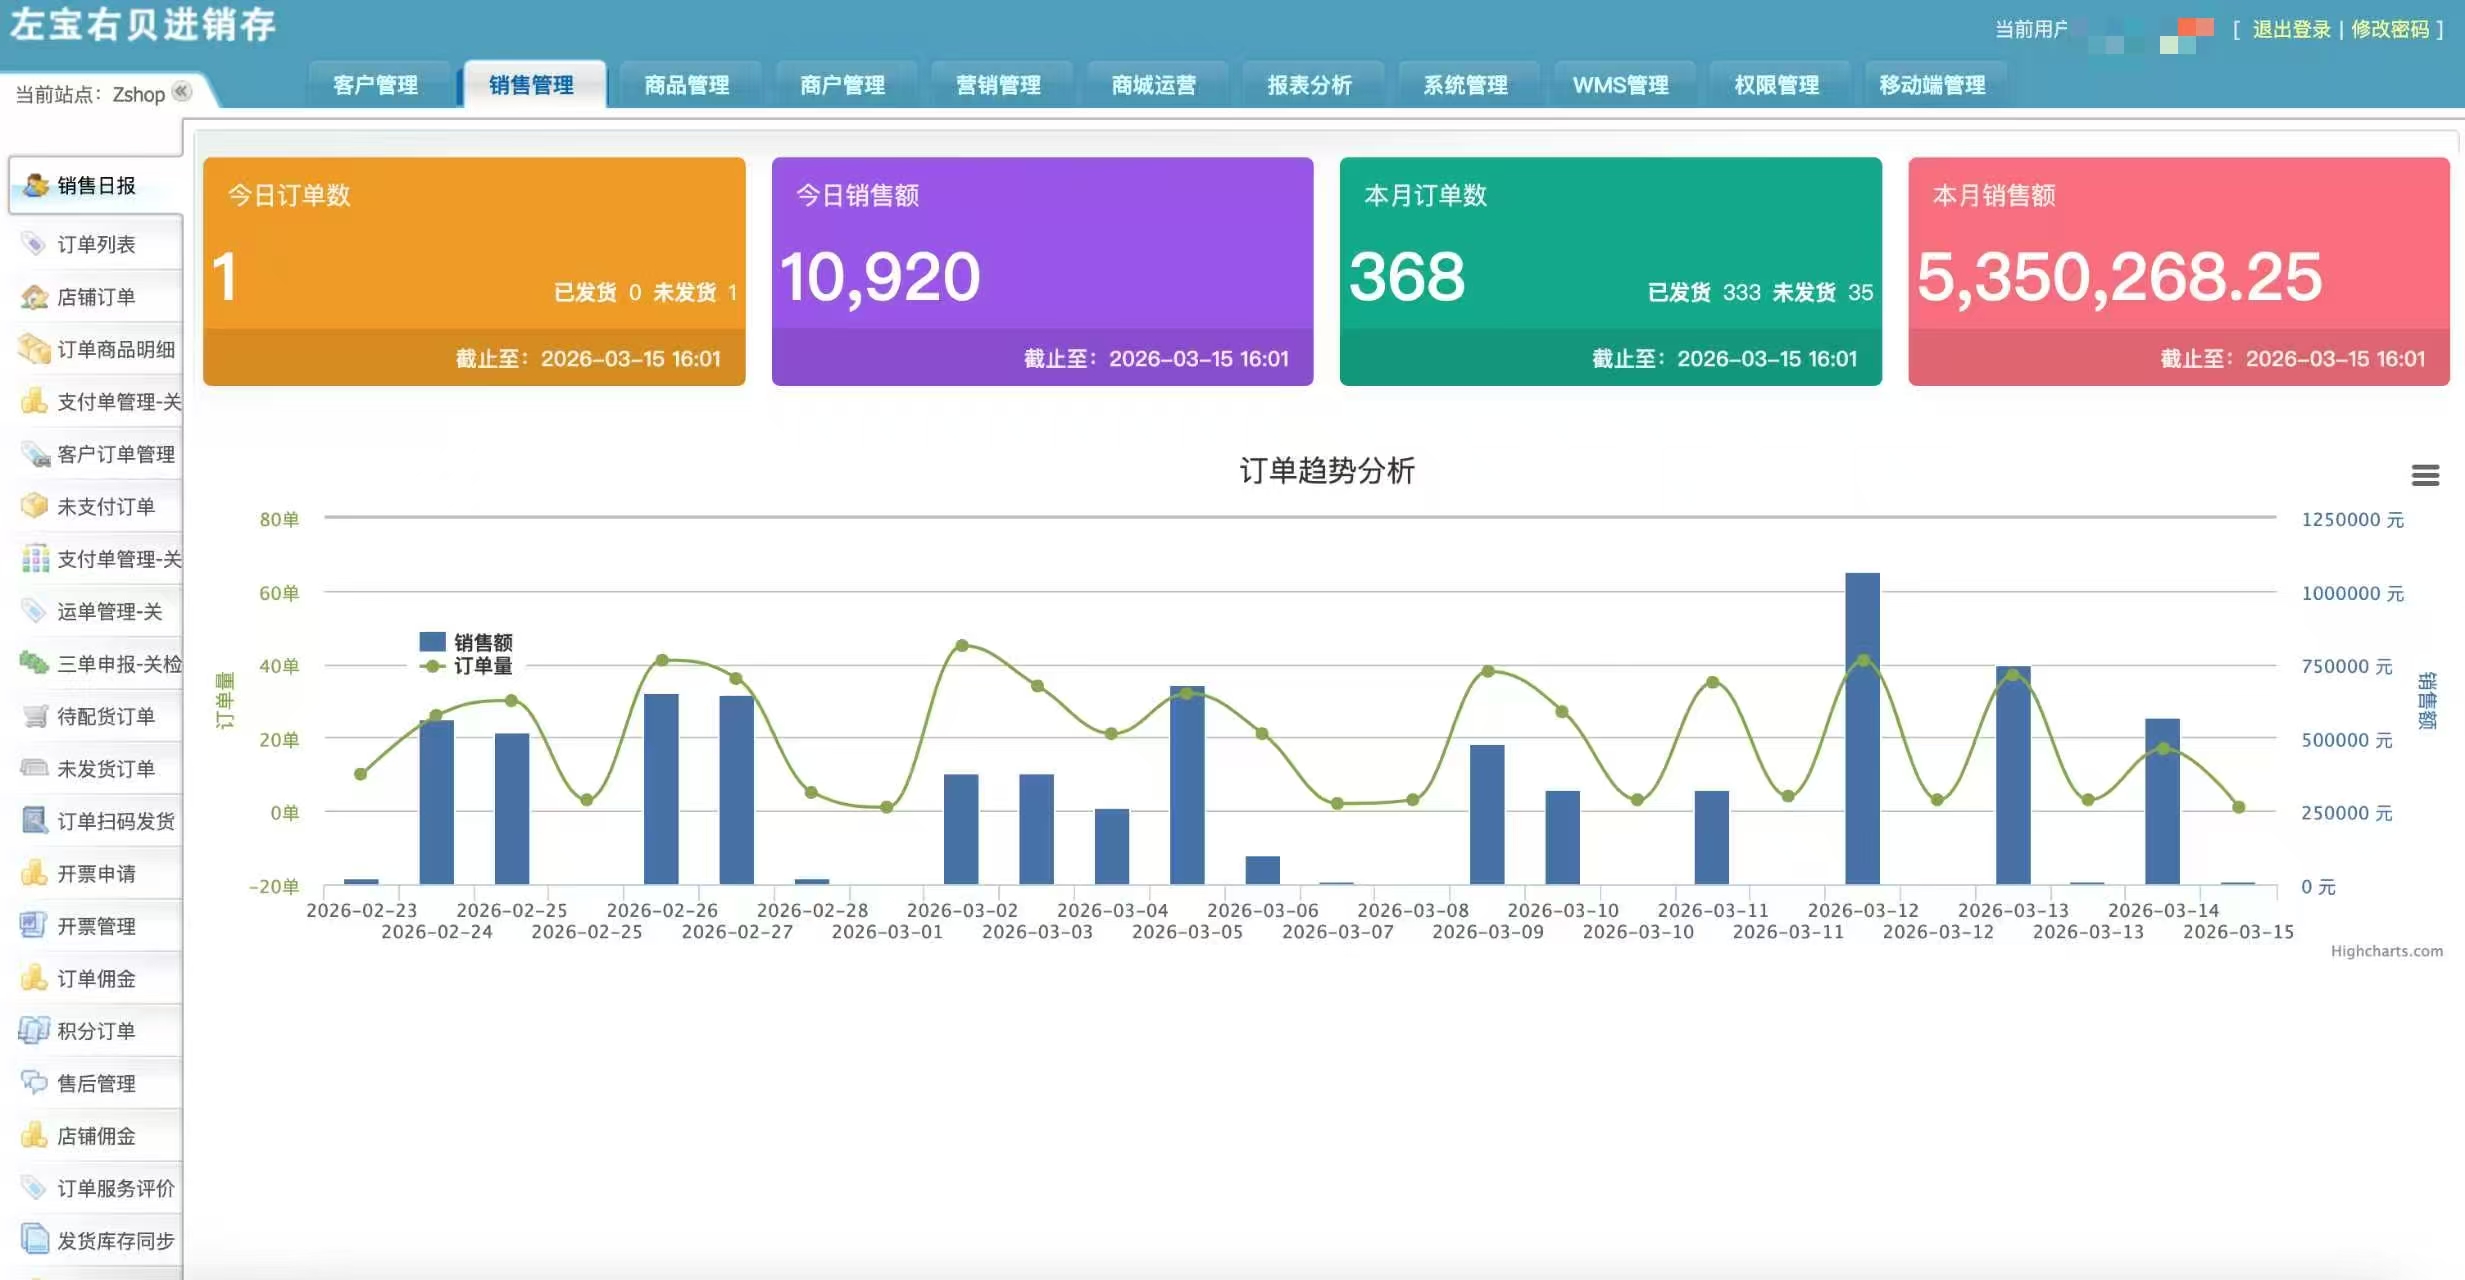Open the 销售管理 tab

(x=532, y=85)
